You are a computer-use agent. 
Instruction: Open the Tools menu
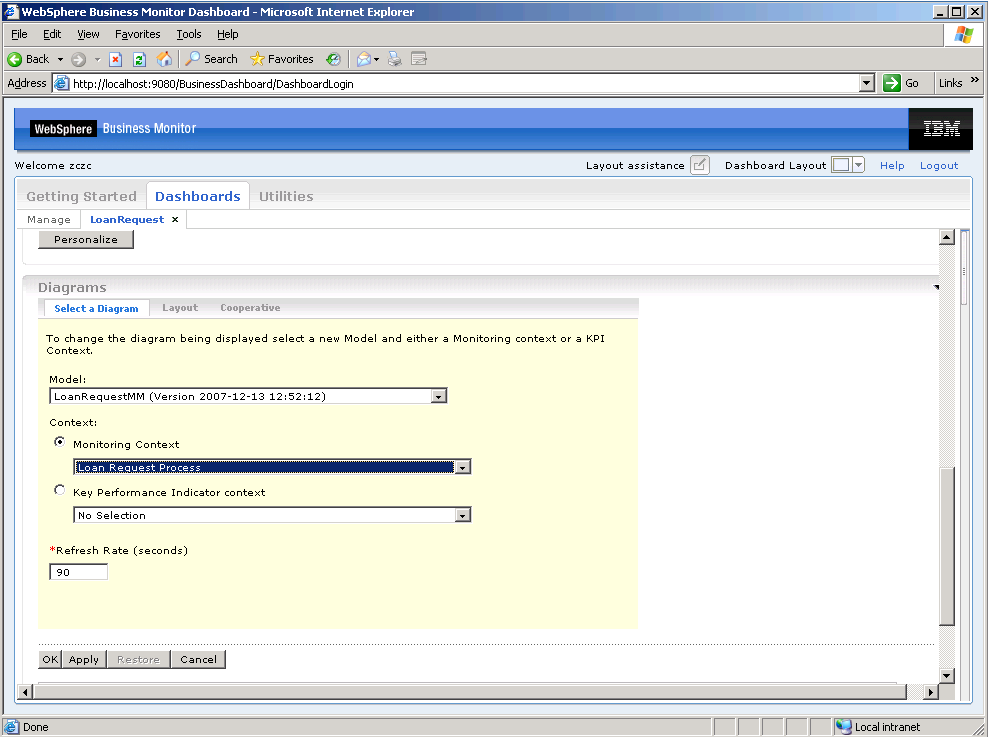click(188, 34)
